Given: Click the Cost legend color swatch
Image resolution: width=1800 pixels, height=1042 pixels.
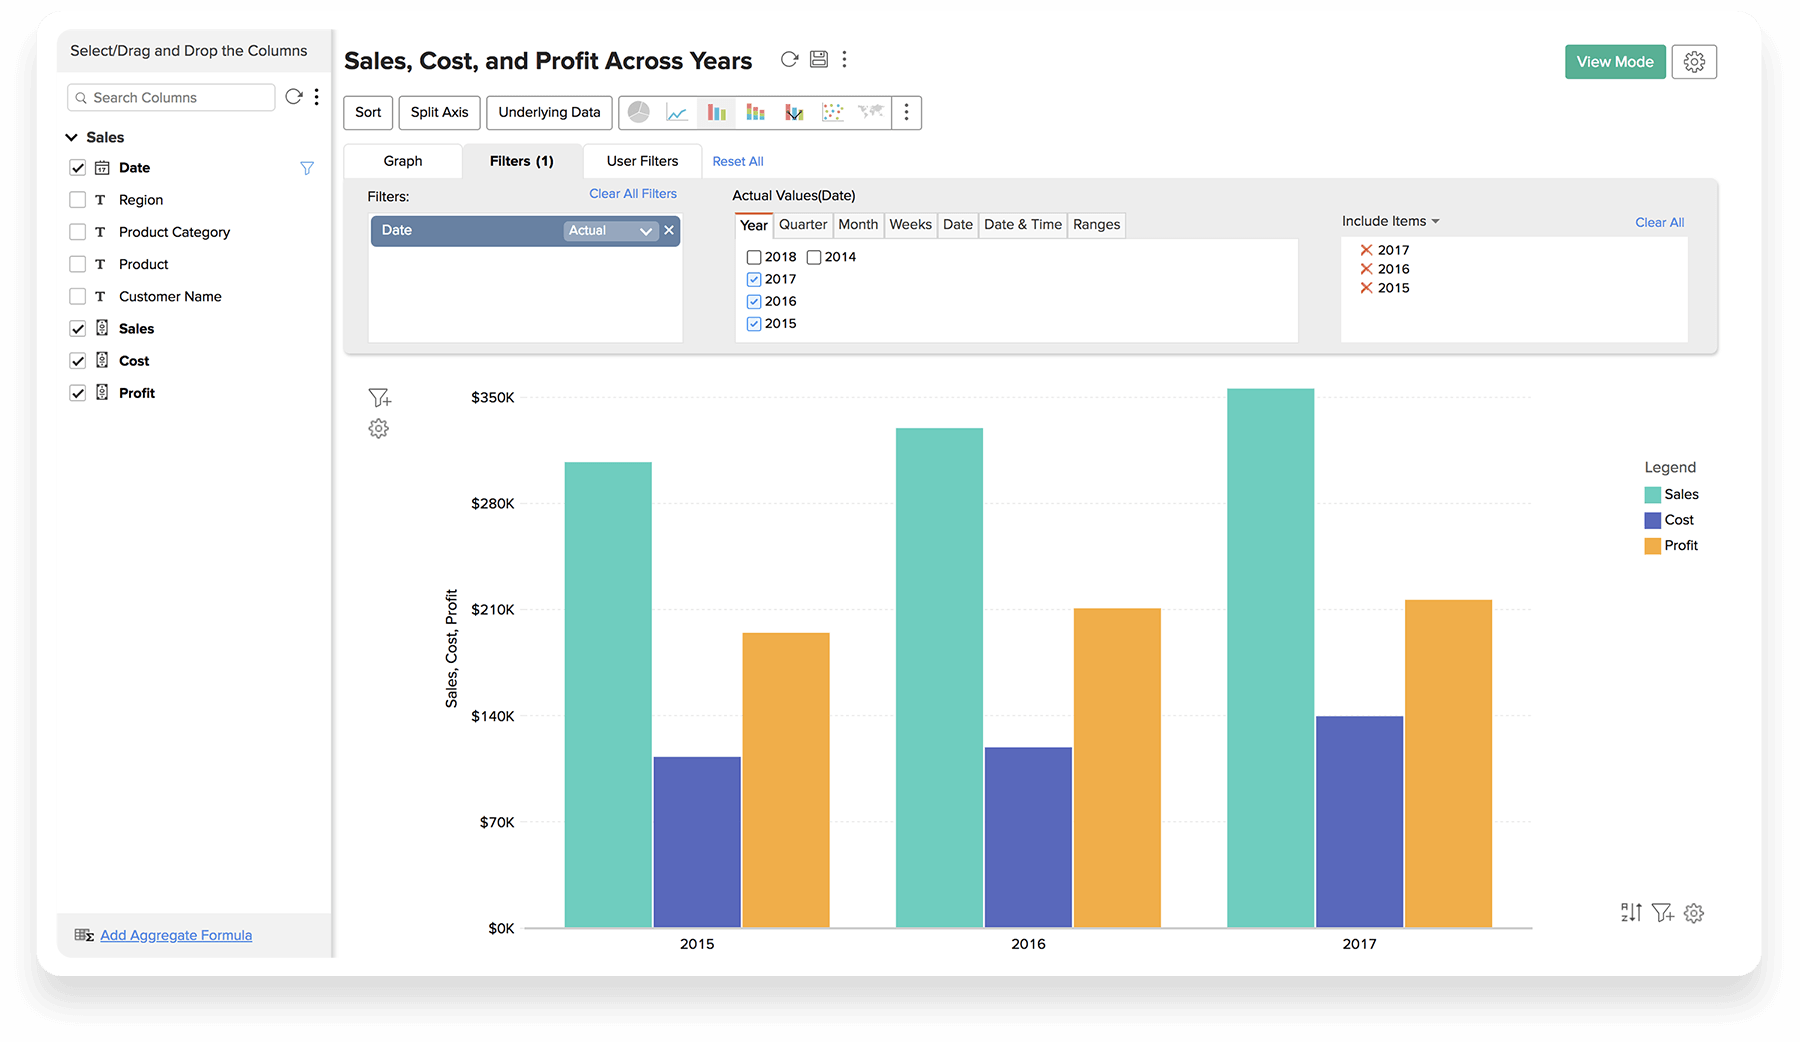Looking at the screenshot, I should (1652, 520).
